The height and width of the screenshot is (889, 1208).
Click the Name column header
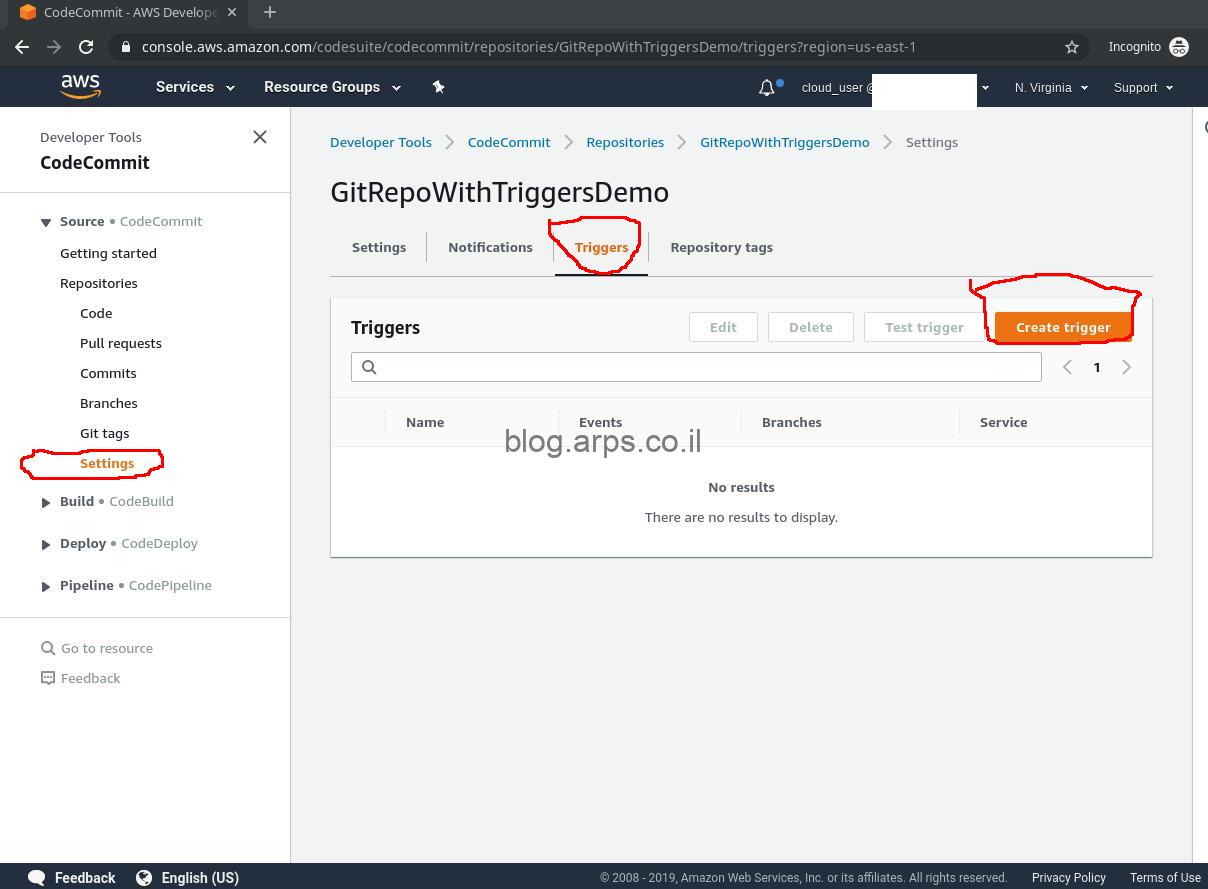tap(425, 422)
